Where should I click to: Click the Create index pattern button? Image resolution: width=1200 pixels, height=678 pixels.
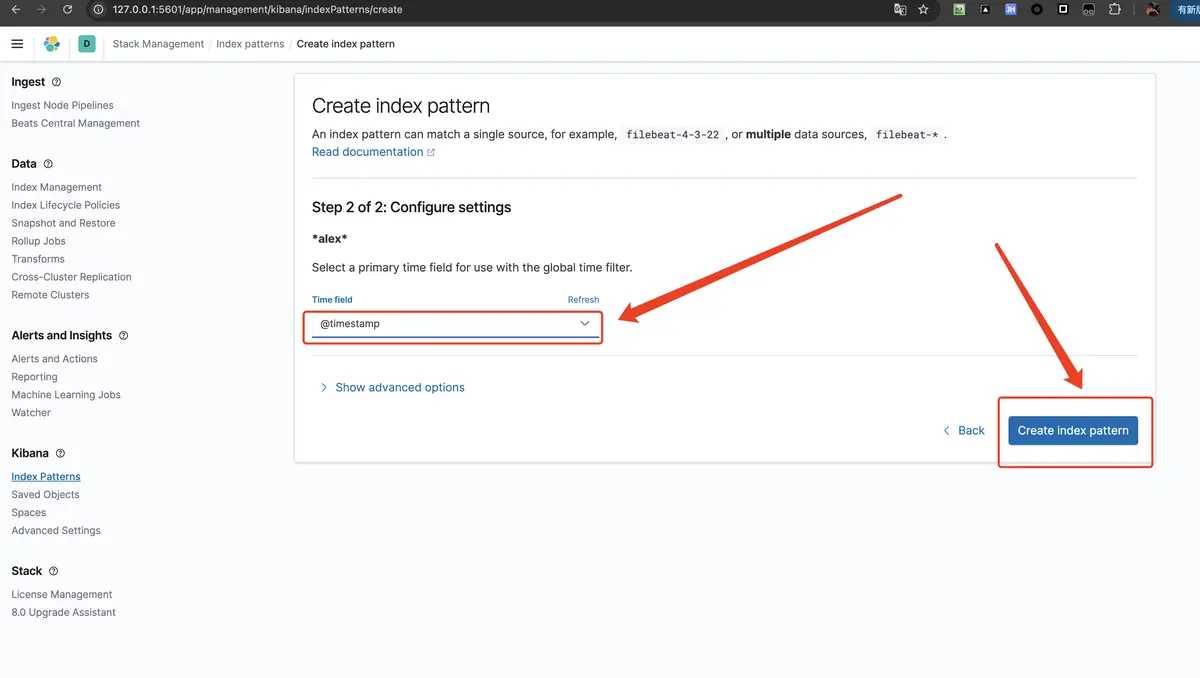pyautogui.click(x=1073, y=430)
